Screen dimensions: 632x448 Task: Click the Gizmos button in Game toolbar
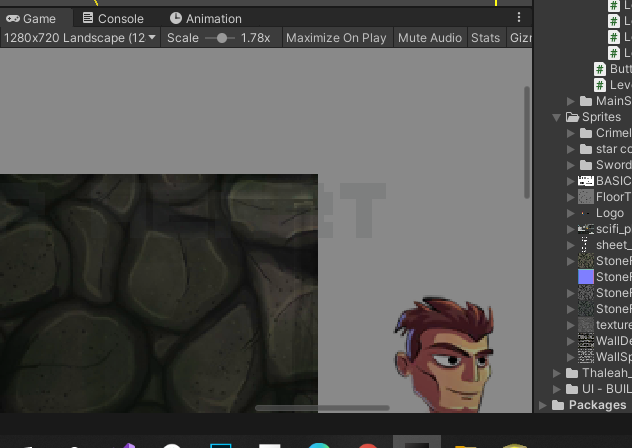[x=520, y=38]
